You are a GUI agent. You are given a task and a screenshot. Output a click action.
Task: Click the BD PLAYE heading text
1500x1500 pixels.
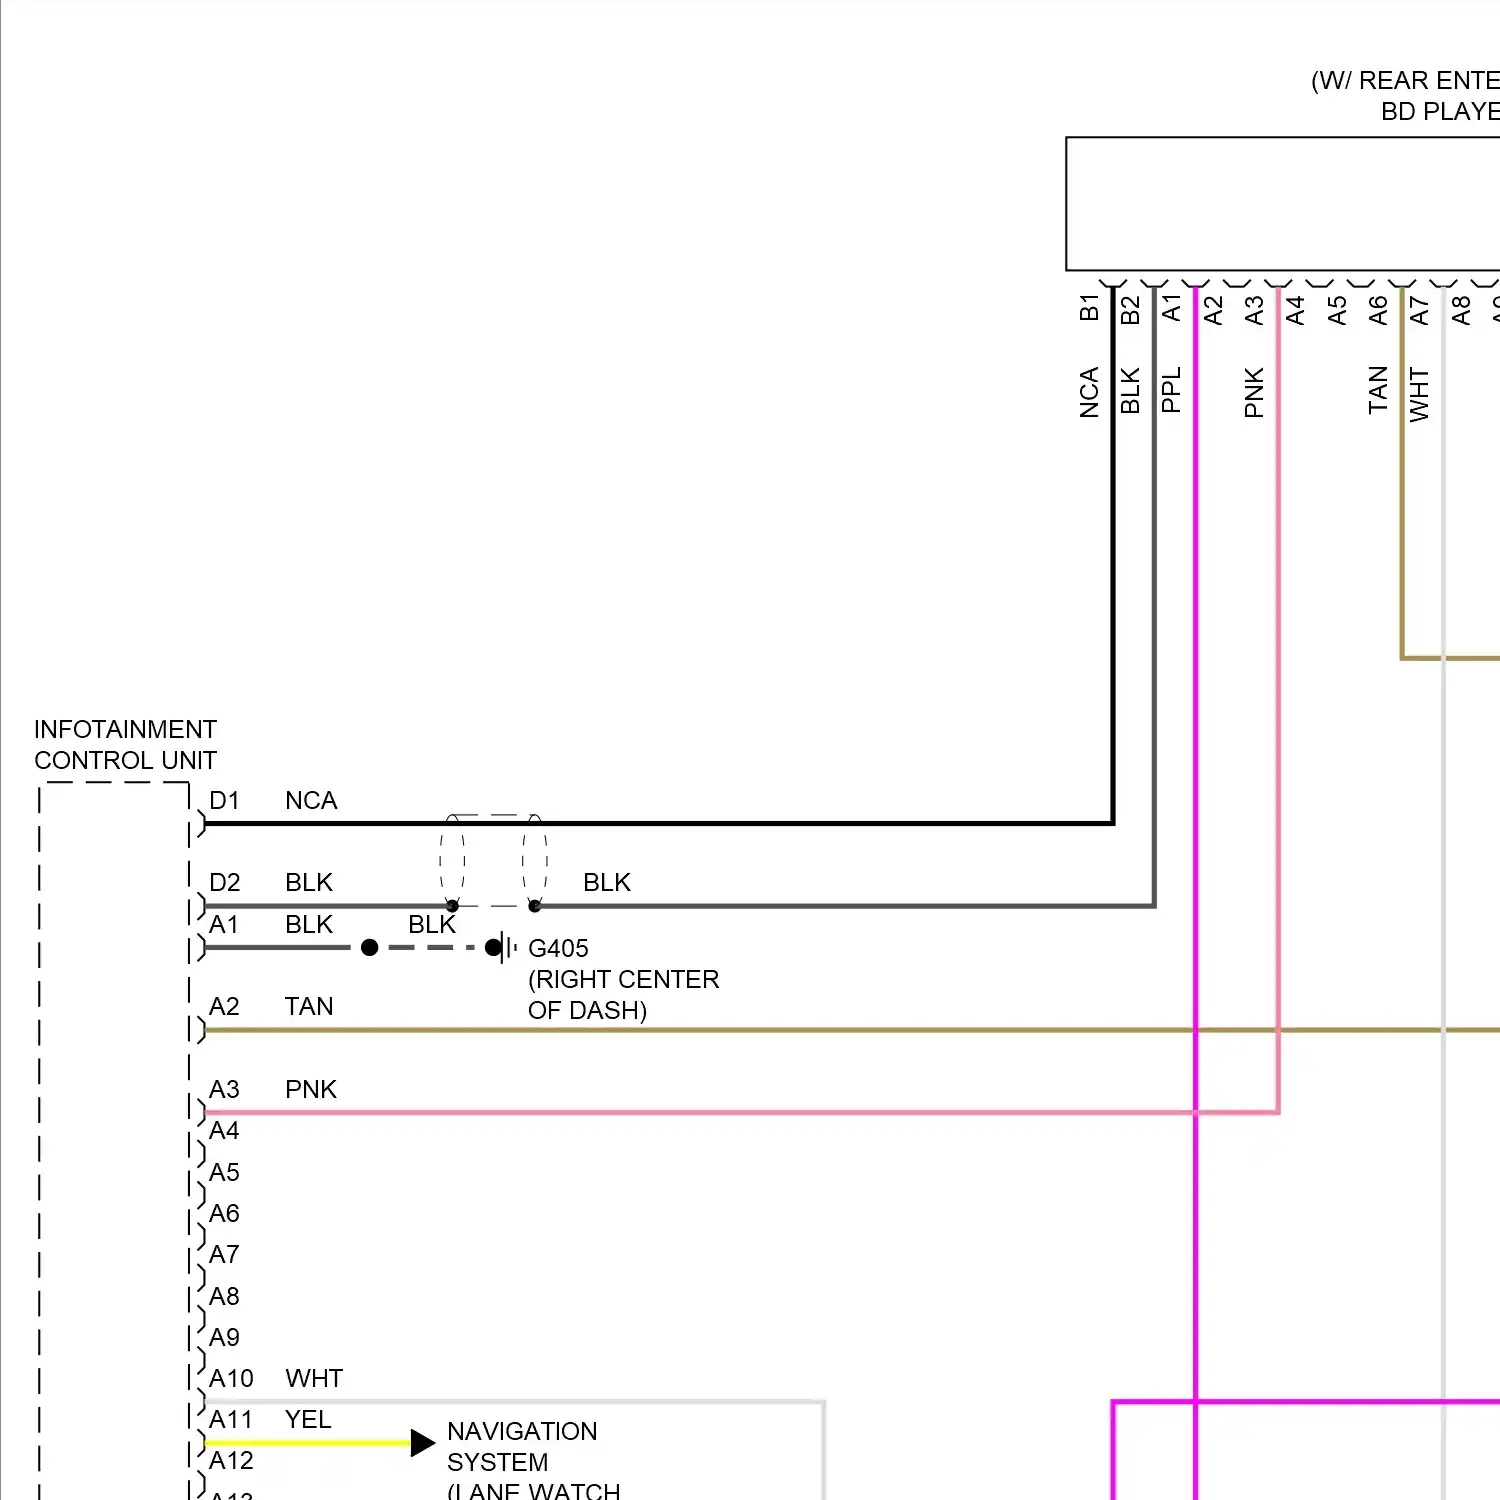[x=1440, y=111]
